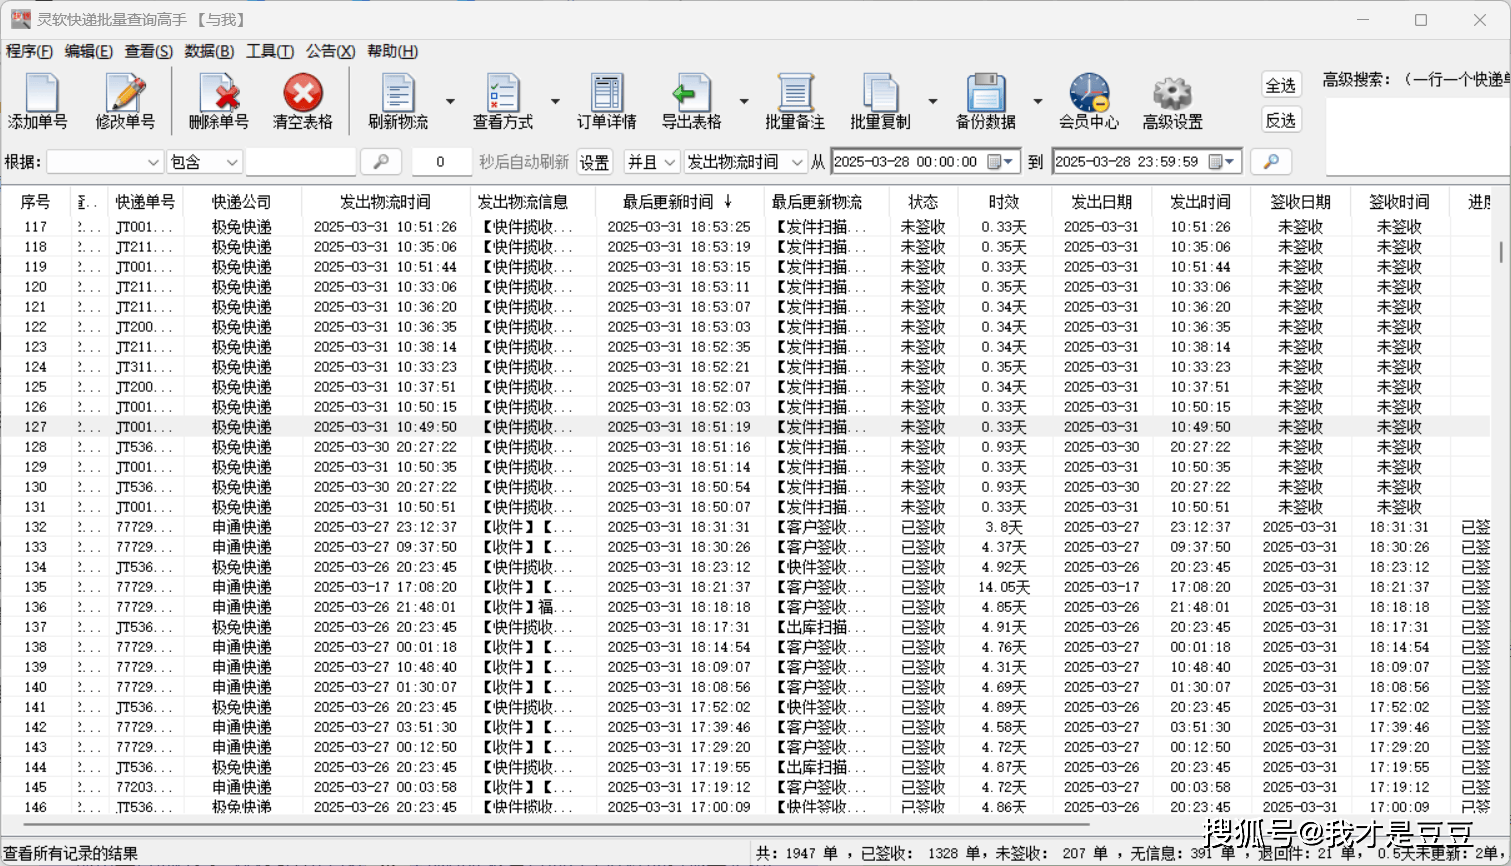The width and height of the screenshot is (1511, 866).
Task: Click the 快递公司 column header
Action: click(x=242, y=202)
